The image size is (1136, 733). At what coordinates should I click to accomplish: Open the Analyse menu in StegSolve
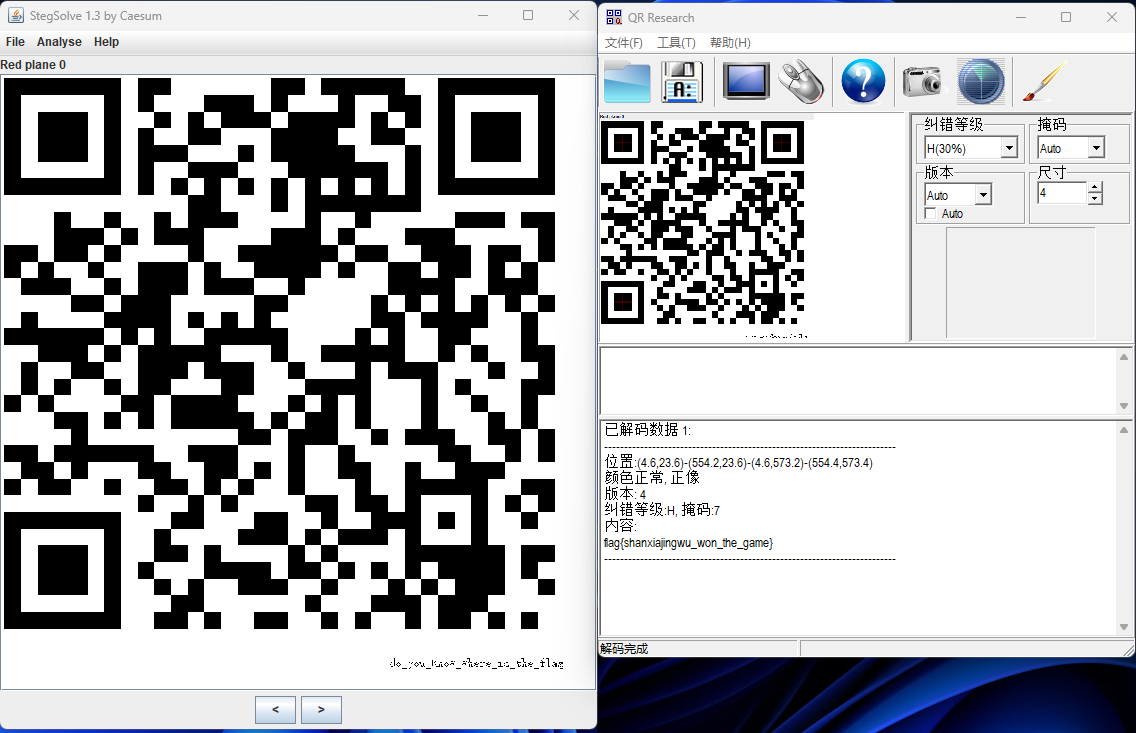59,42
